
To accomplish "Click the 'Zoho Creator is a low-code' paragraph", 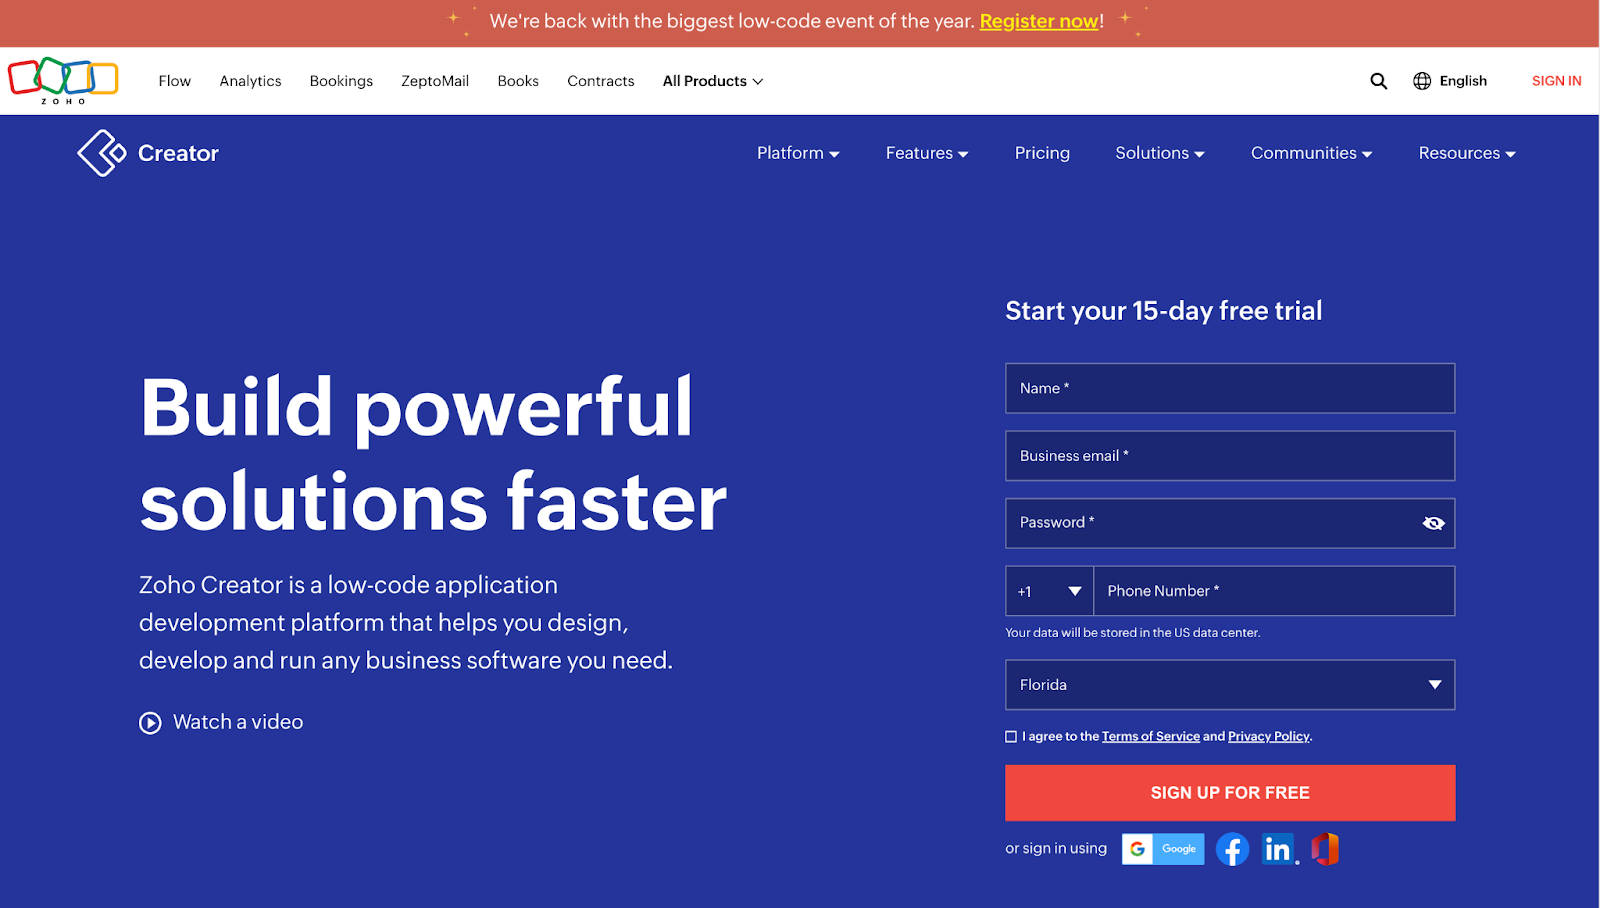I will pos(406,622).
